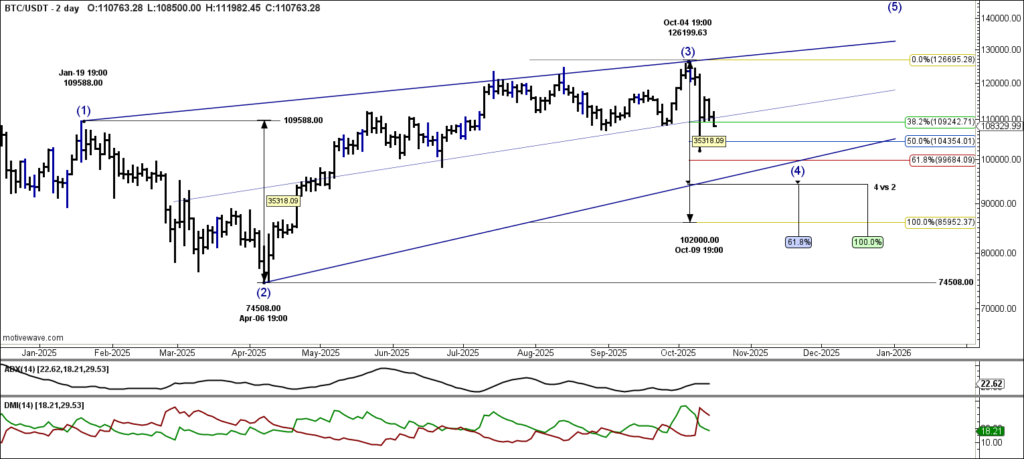This screenshot has width=1024, height=459.
Task: Click the 0.0%(126695.28) Fibonacci label
Action: pos(942,60)
